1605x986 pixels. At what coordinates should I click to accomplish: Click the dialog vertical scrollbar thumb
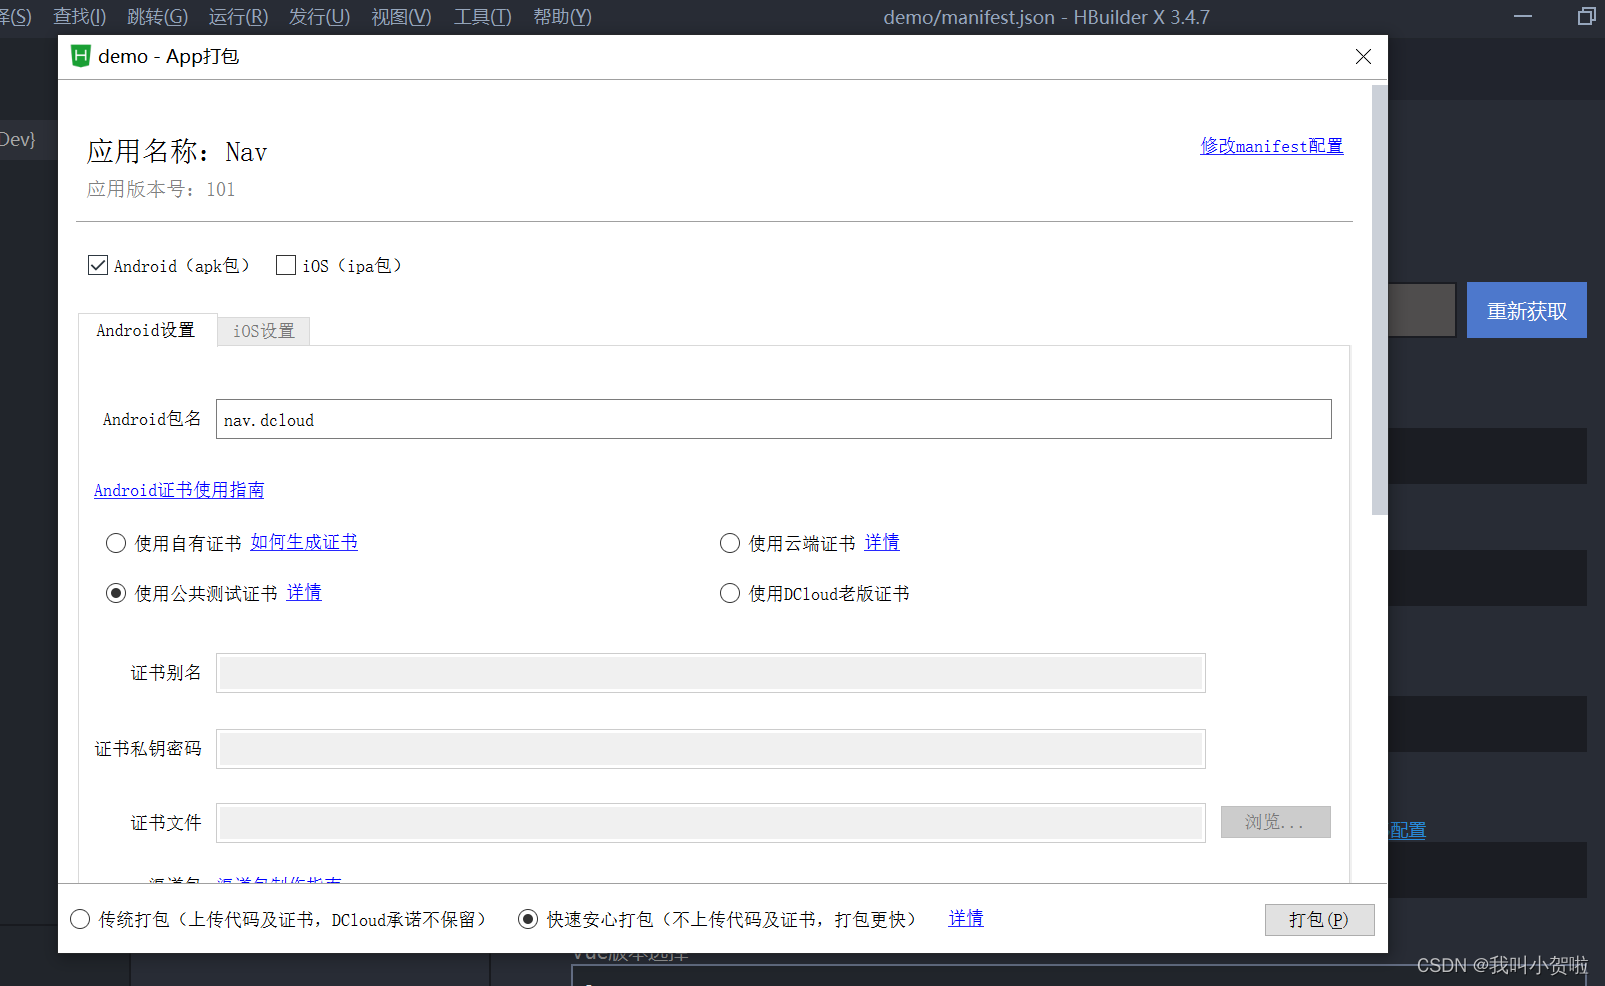(x=1379, y=300)
